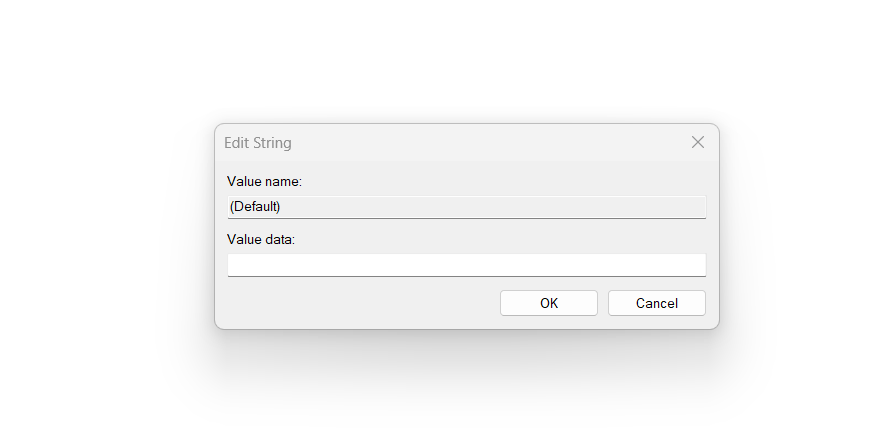Viewport: 888px width, 448px height.
Task: Confirm the string edit with OK
Action: (548, 303)
